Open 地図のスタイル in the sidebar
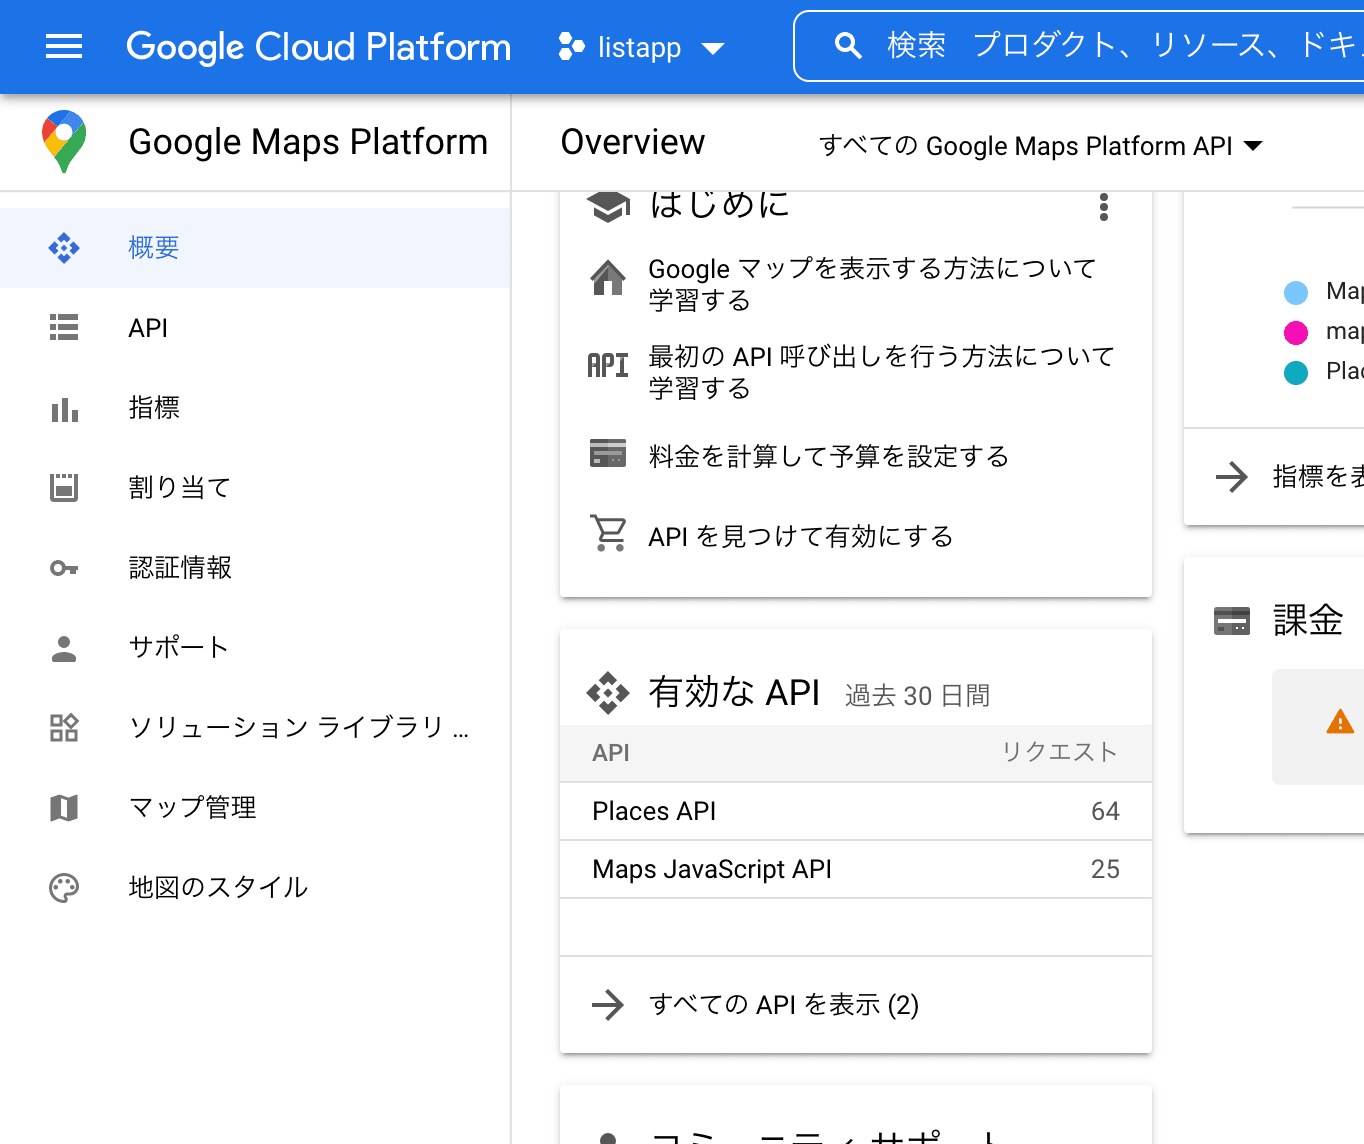1364x1144 pixels. click(x=255, y=888)
